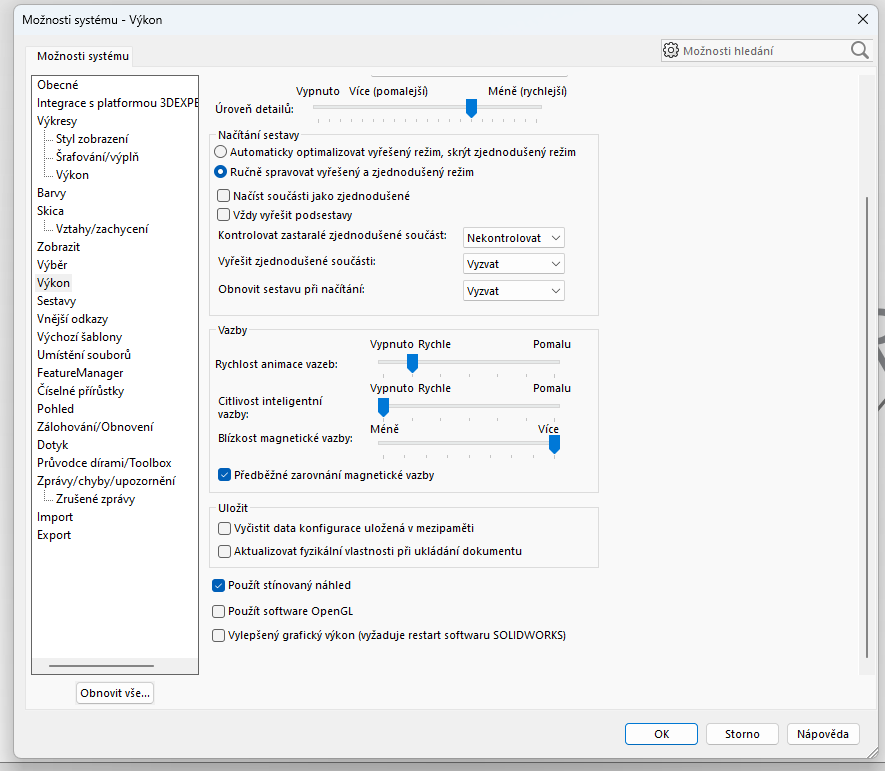The height and width of the screenshot is (771, 885).
Task: Open Vyřešit zjednodušené součásti dropdown
Action: (x=514, y=264)
